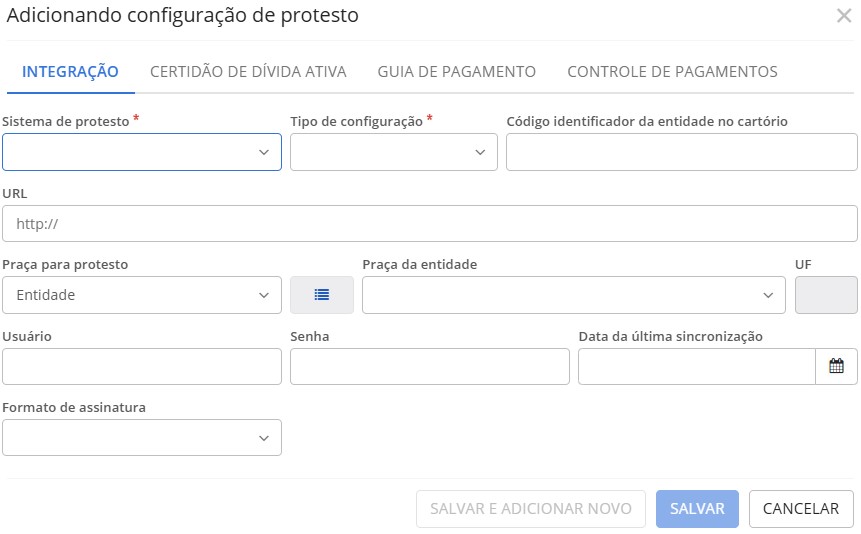Click the Senha password field
Screen dimensions: 861x534
(430, 367)
